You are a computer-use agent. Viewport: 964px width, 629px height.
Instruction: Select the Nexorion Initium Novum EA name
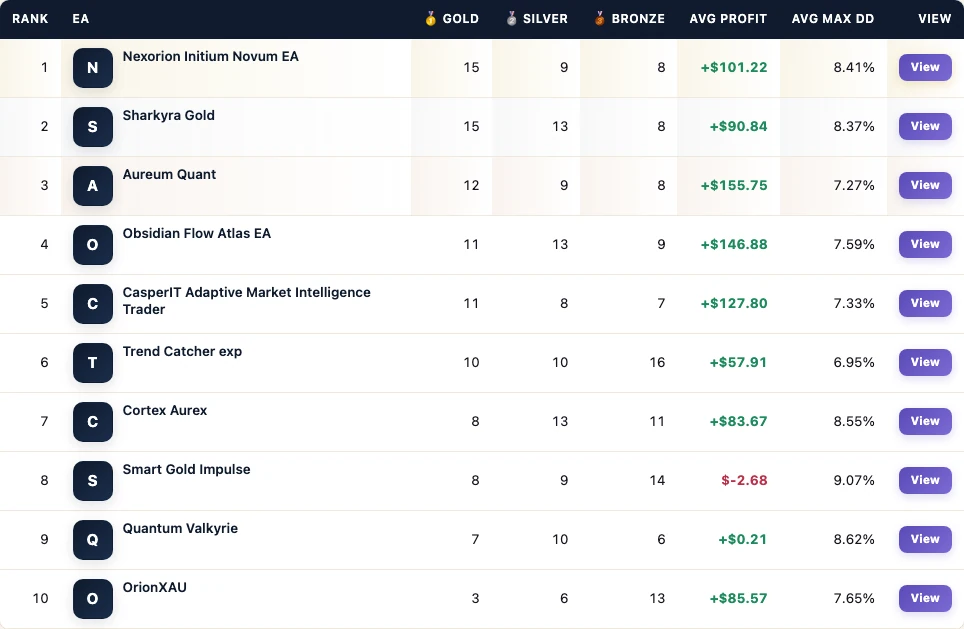(x=211, y=57)
